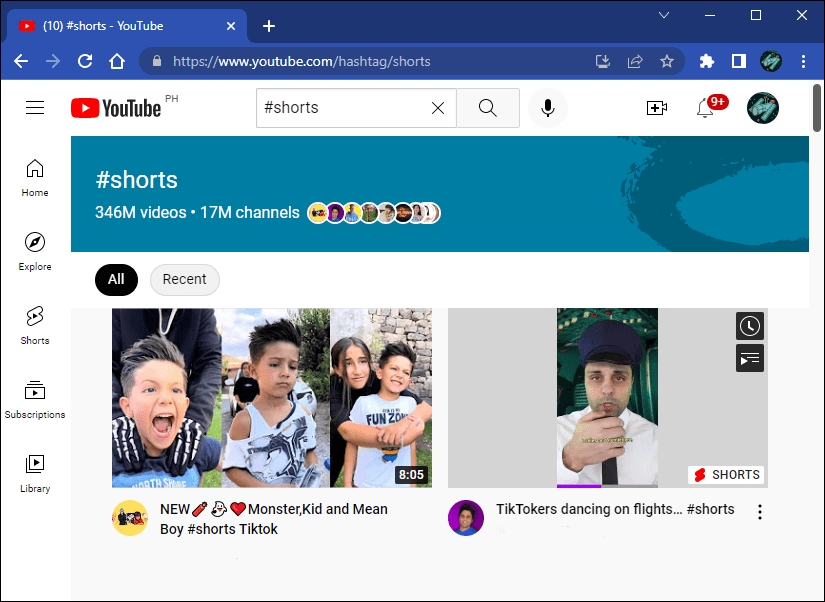Start a voice search with the microphone
Screen dimensions: 825x602
[x=547, y=107]
